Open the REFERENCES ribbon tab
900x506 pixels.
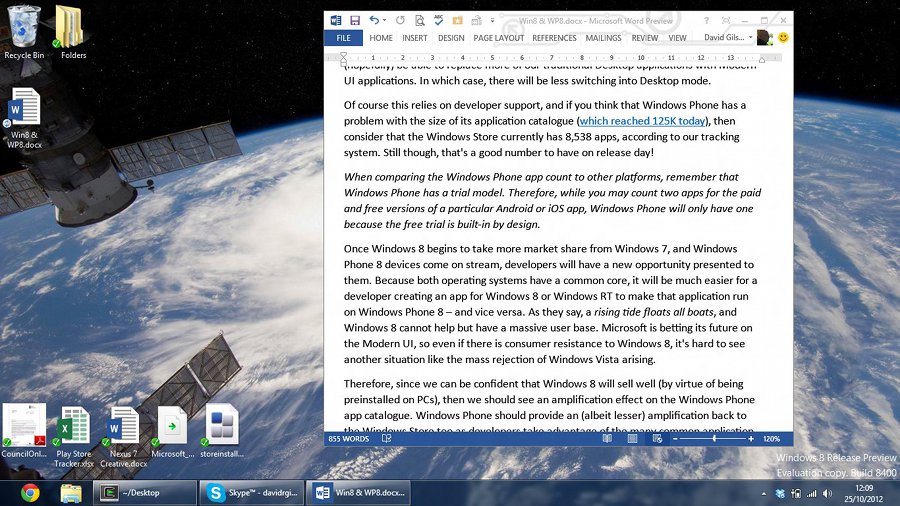click(x=554, y=38)
